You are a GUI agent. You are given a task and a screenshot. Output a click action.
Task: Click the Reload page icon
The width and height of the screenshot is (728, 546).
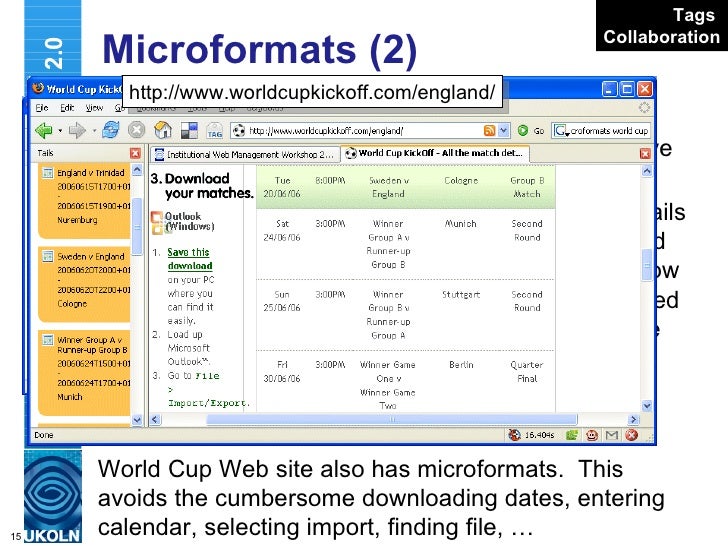point(110,130)
